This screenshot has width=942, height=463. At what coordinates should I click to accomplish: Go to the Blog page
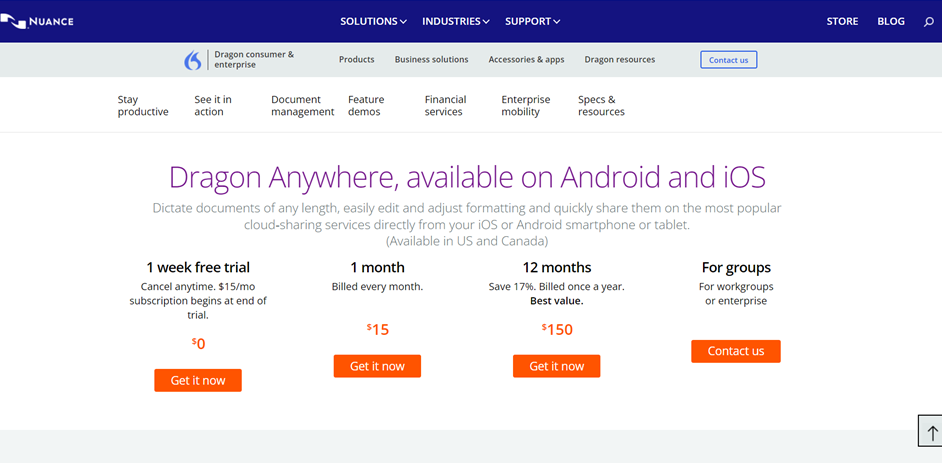point(890,21)
